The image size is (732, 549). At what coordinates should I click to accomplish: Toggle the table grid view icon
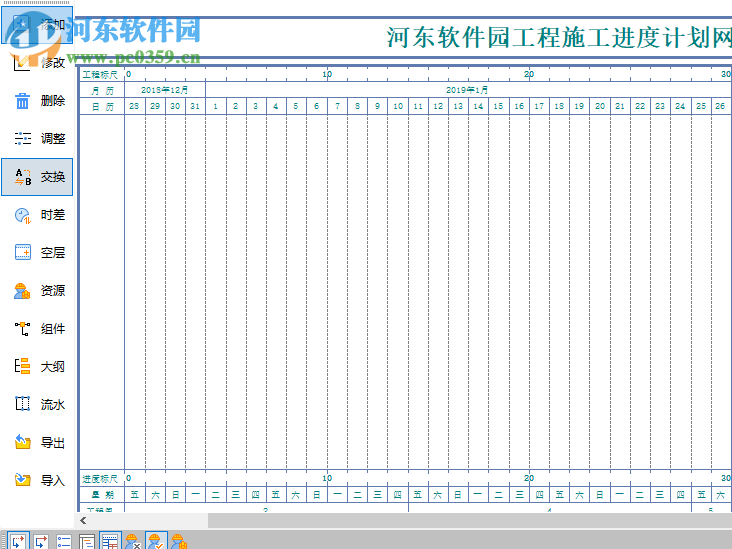[x=110, y=541]
